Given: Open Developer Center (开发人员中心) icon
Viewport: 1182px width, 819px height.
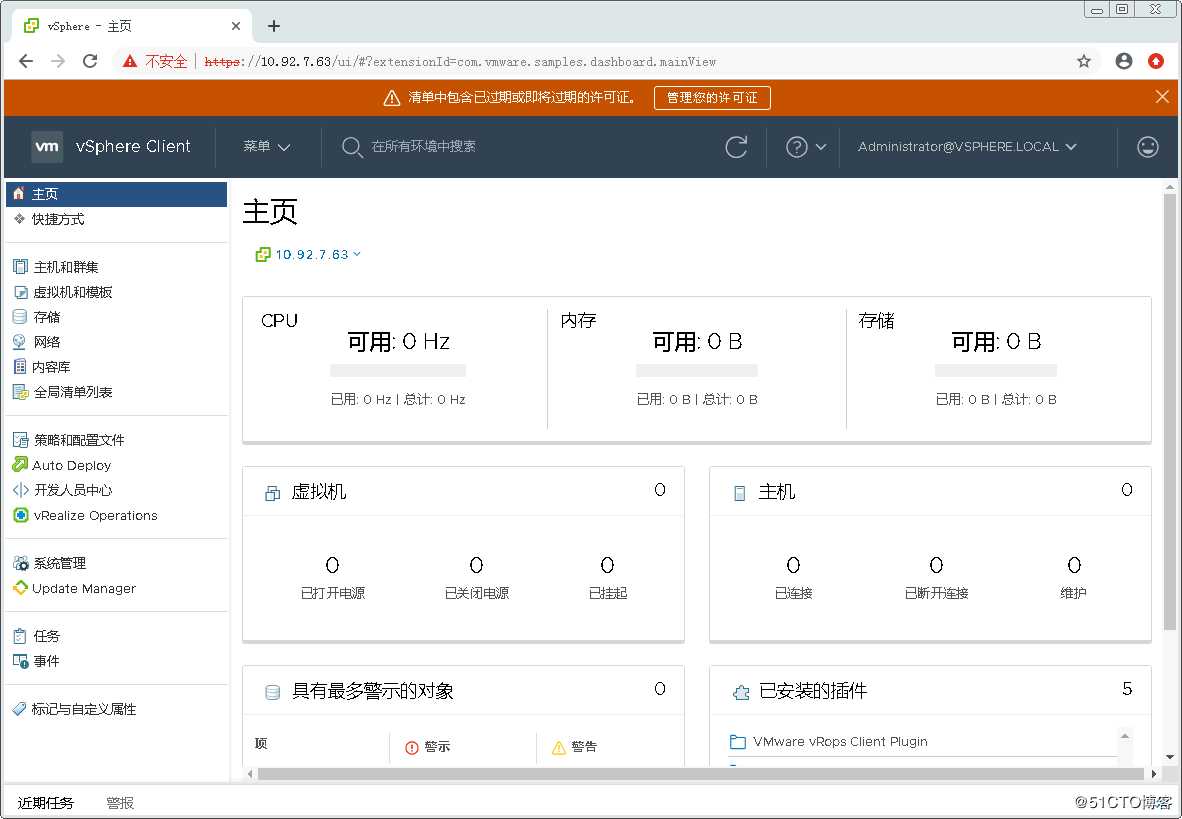Looking at the screenshot, I should (20, 490).
